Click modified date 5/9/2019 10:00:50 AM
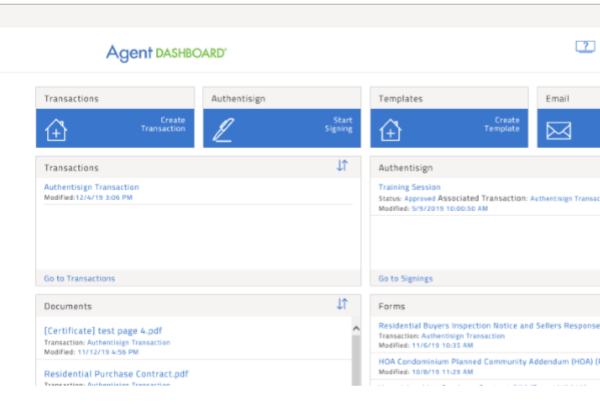This screenshot has height=414, width=600. click(450, 209)
